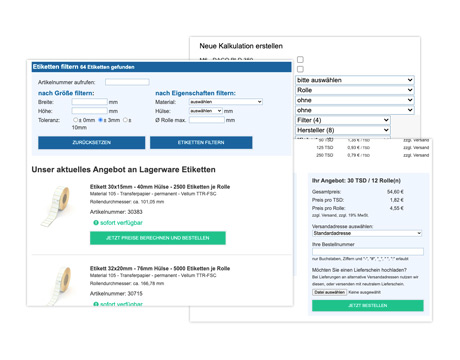The width and height of the screenshot is (460, 360).
Task: Click the JETZT BESTELLEN button
Action: click(x=368, y=305)
